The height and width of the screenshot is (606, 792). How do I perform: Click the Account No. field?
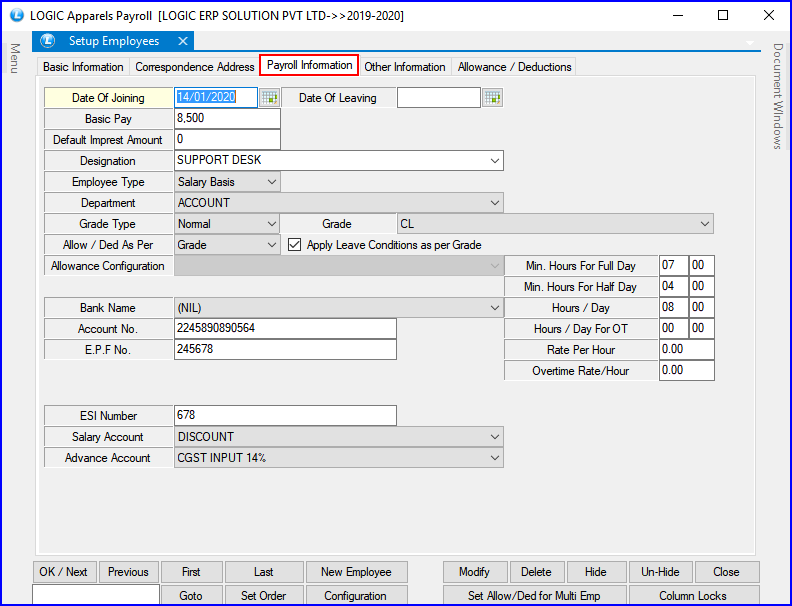(285, 329)
